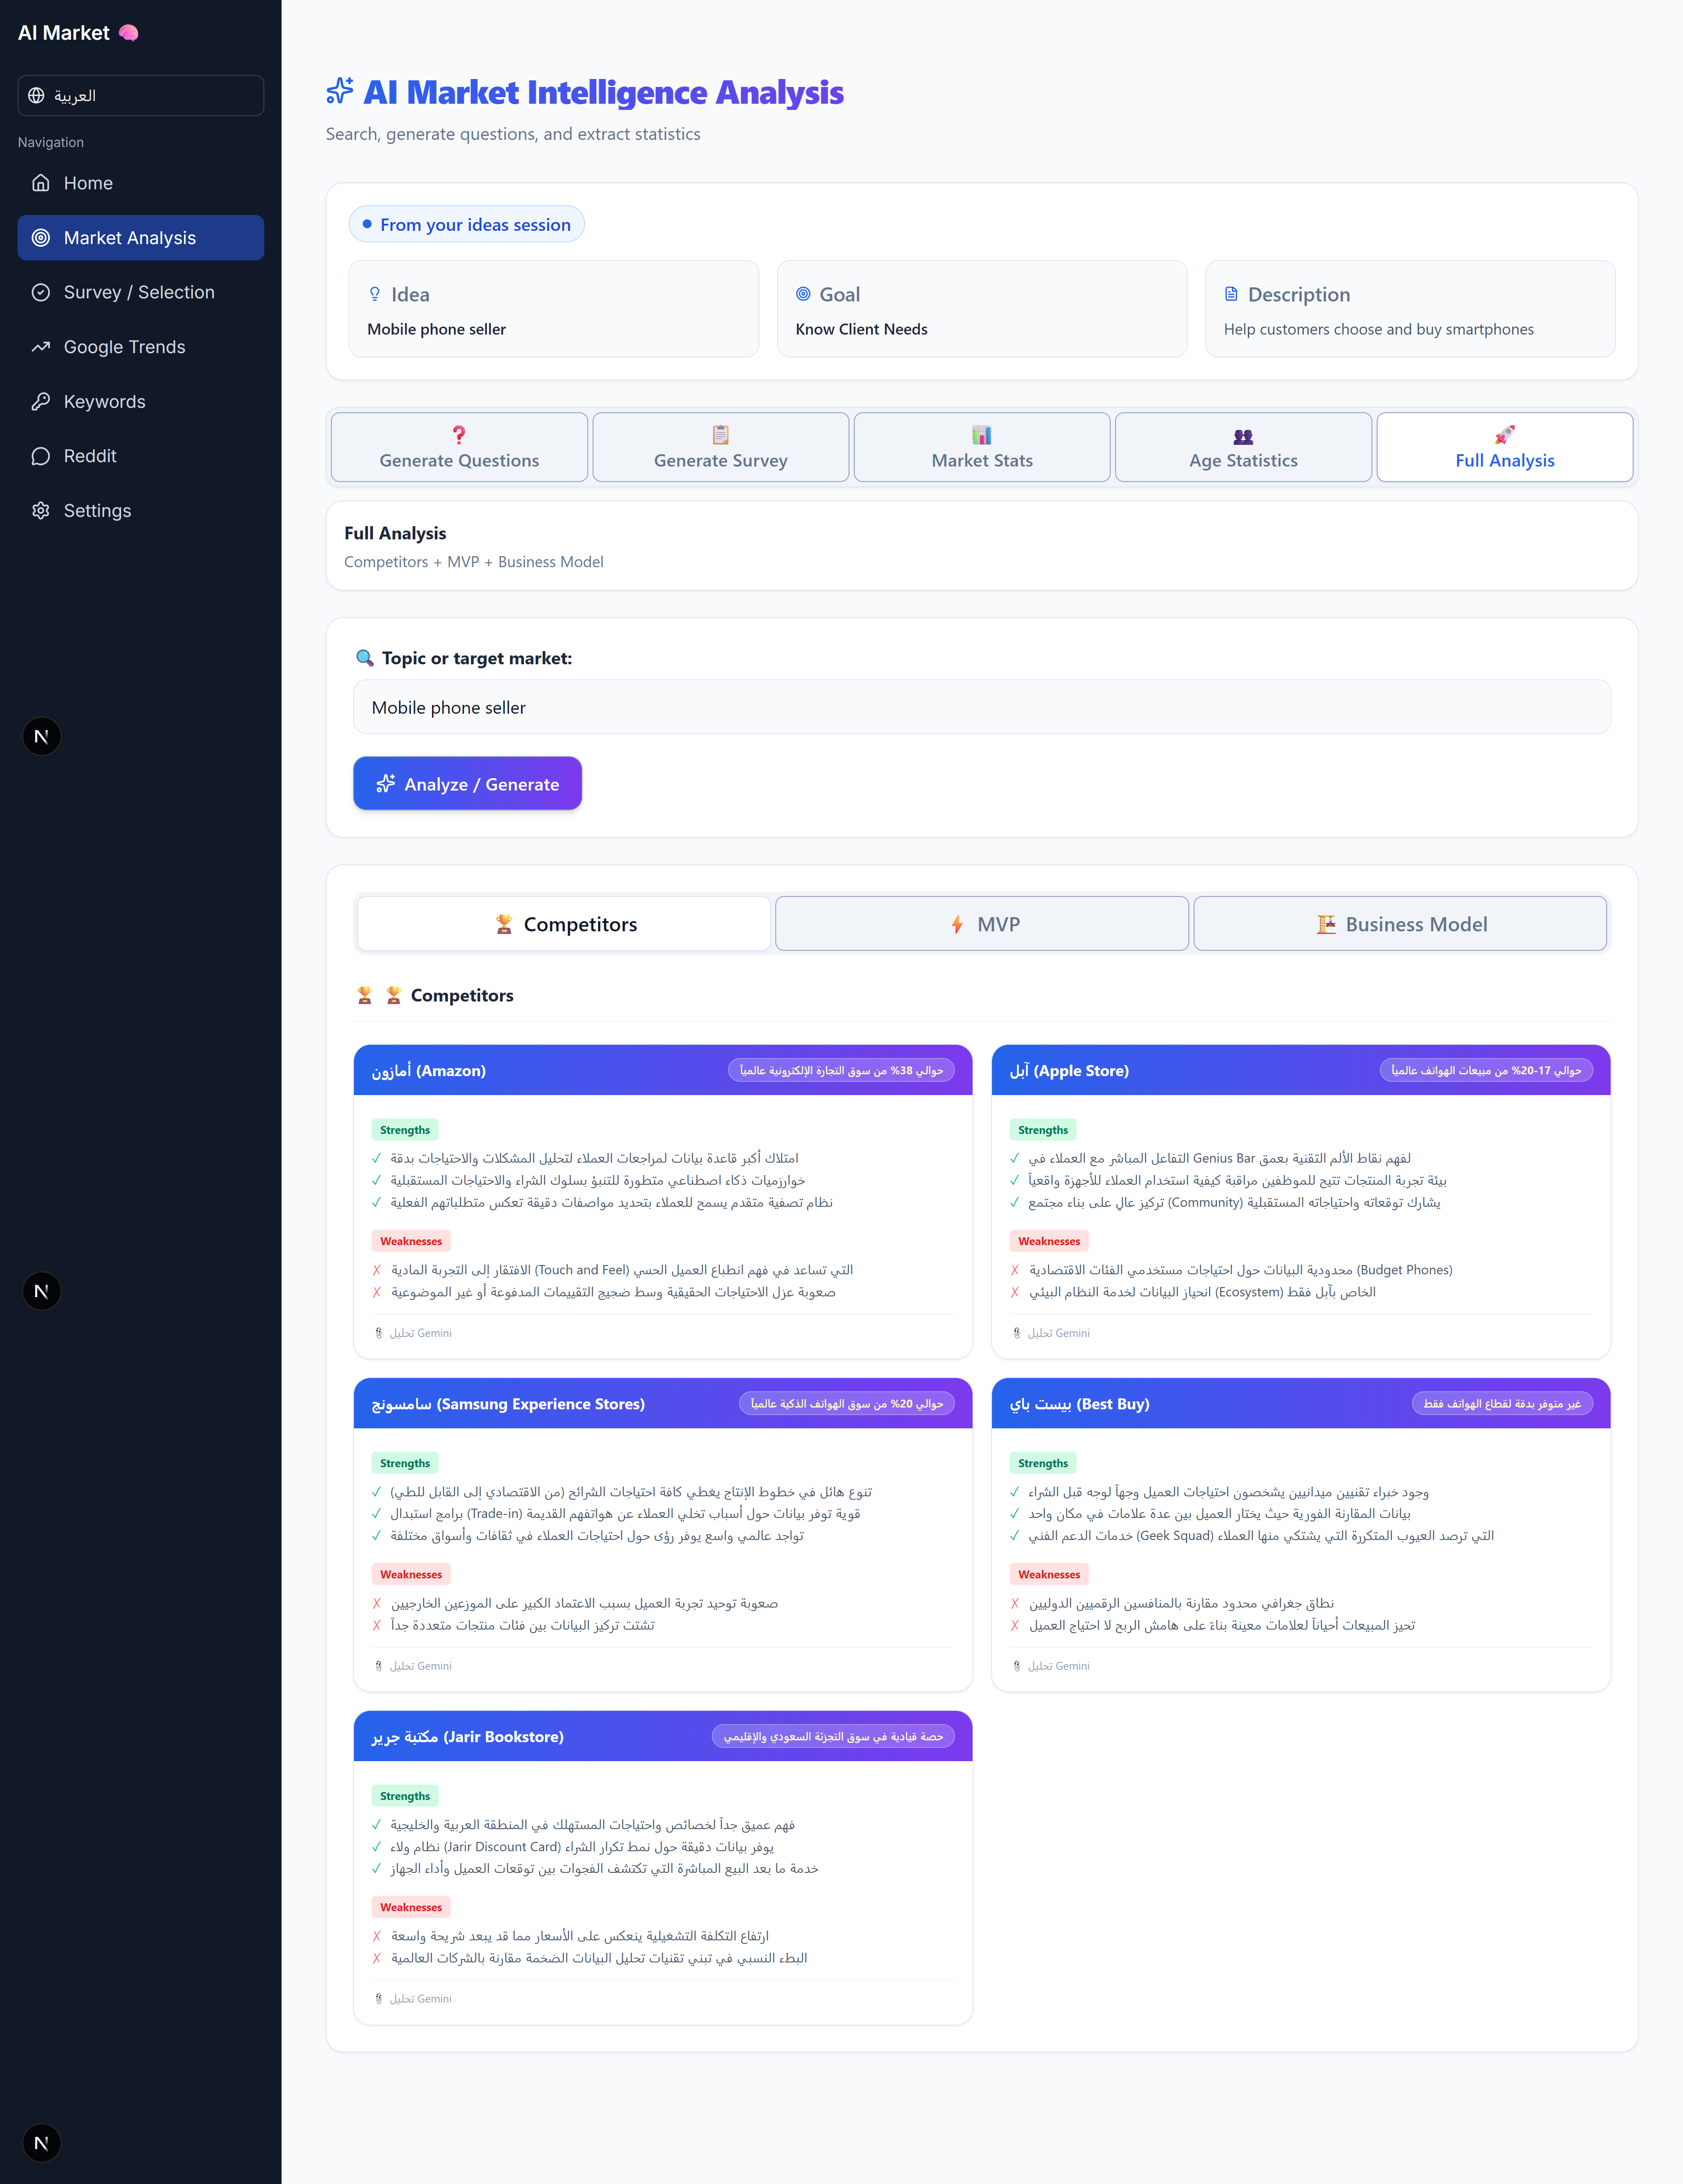Click the bar chart icon above Market Stats
Image resolution: width=1683 pixels, height=2184 pixels.
pos(982,435)
